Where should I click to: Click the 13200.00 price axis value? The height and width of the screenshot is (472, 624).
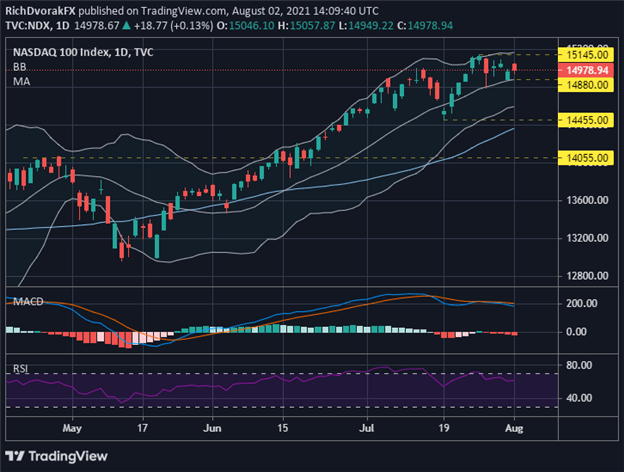[x=587, y=238]
